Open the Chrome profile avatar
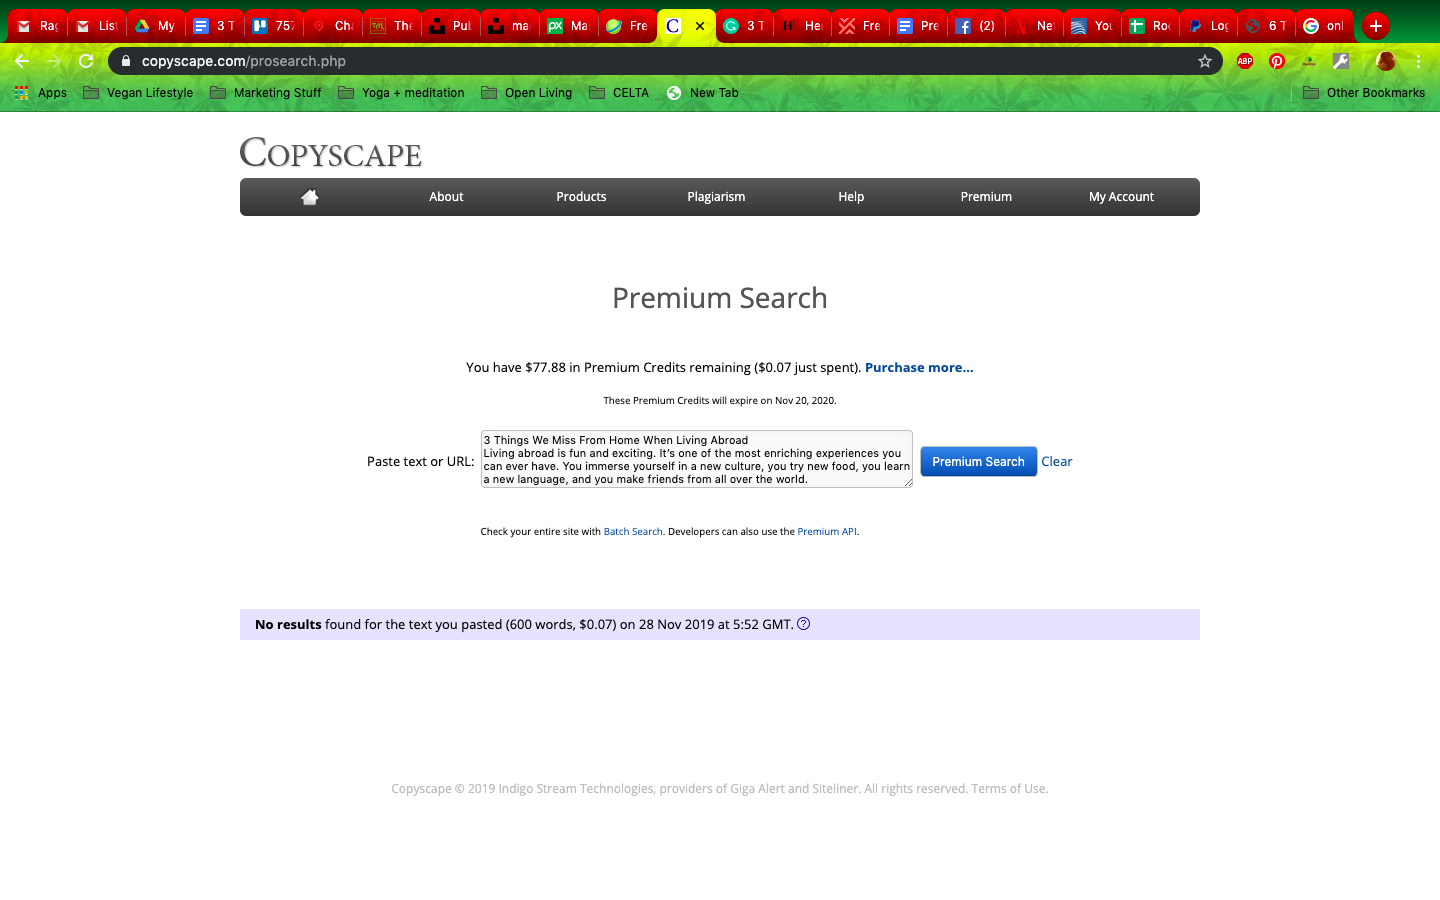The width and height of the screenshot is (1440, 900). click(x=1385, y=61)
